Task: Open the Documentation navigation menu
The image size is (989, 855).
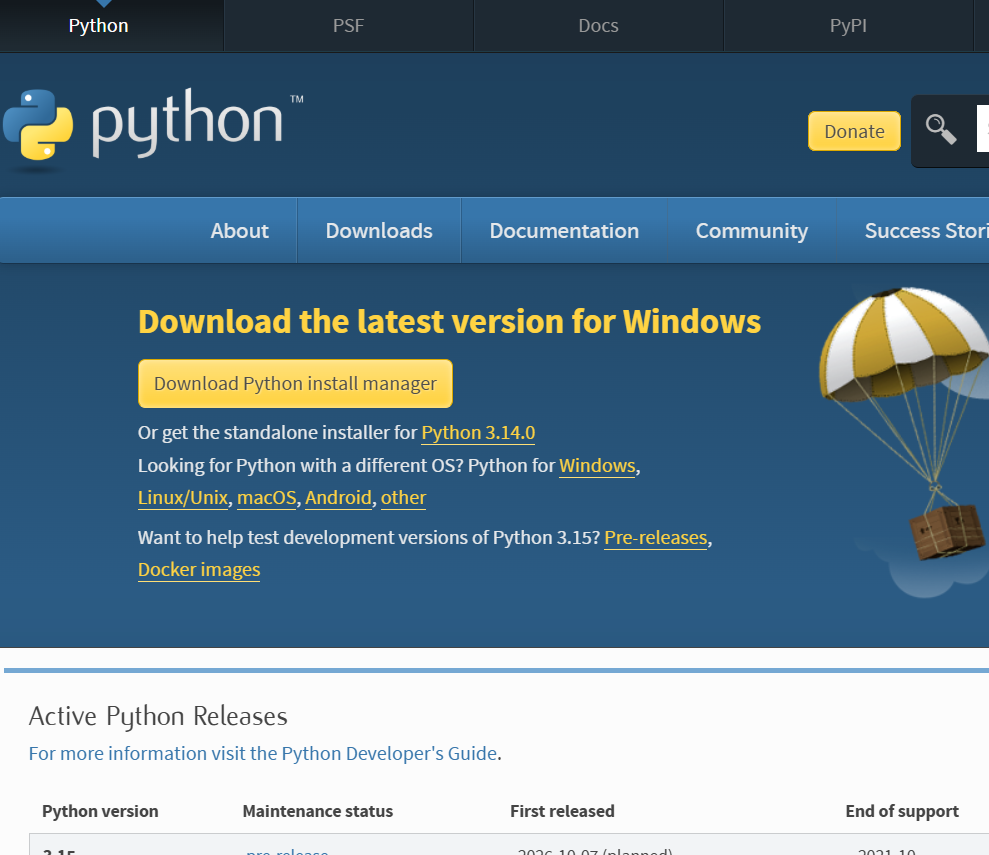Action: click(x=564, y=231)
